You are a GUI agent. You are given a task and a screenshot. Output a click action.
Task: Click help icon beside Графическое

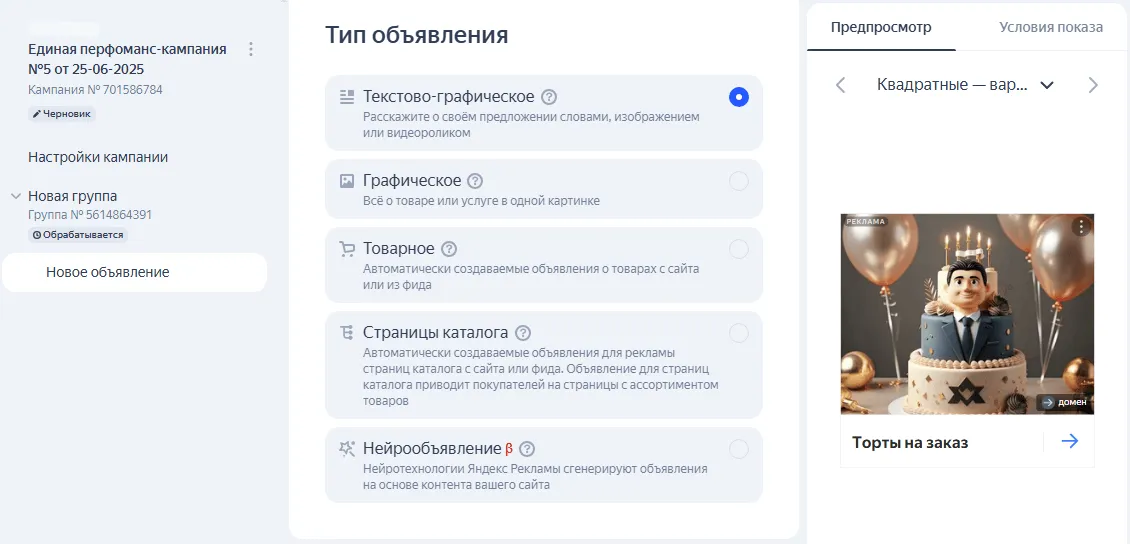pyautogui.click(x=475, y=181)
